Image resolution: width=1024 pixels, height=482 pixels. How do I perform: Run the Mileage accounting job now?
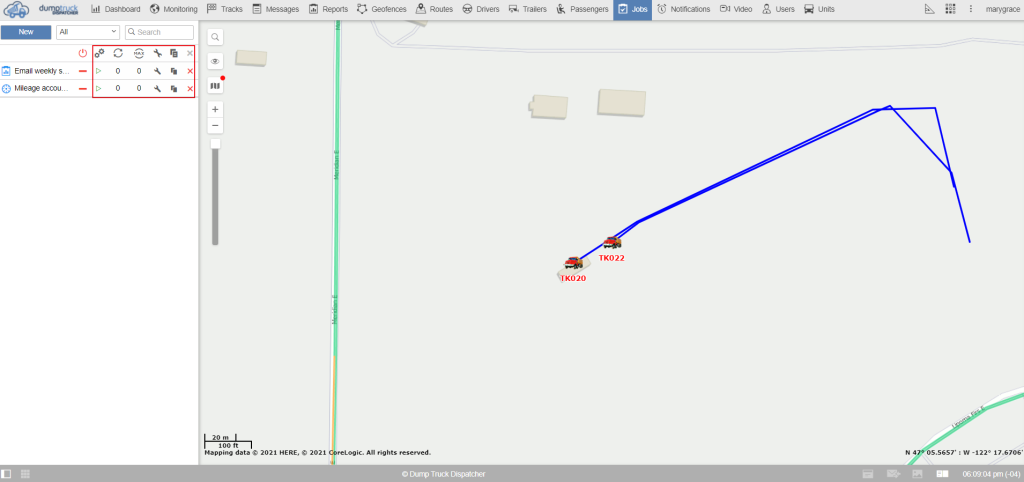pyautogui.click(x=99, y=88)
